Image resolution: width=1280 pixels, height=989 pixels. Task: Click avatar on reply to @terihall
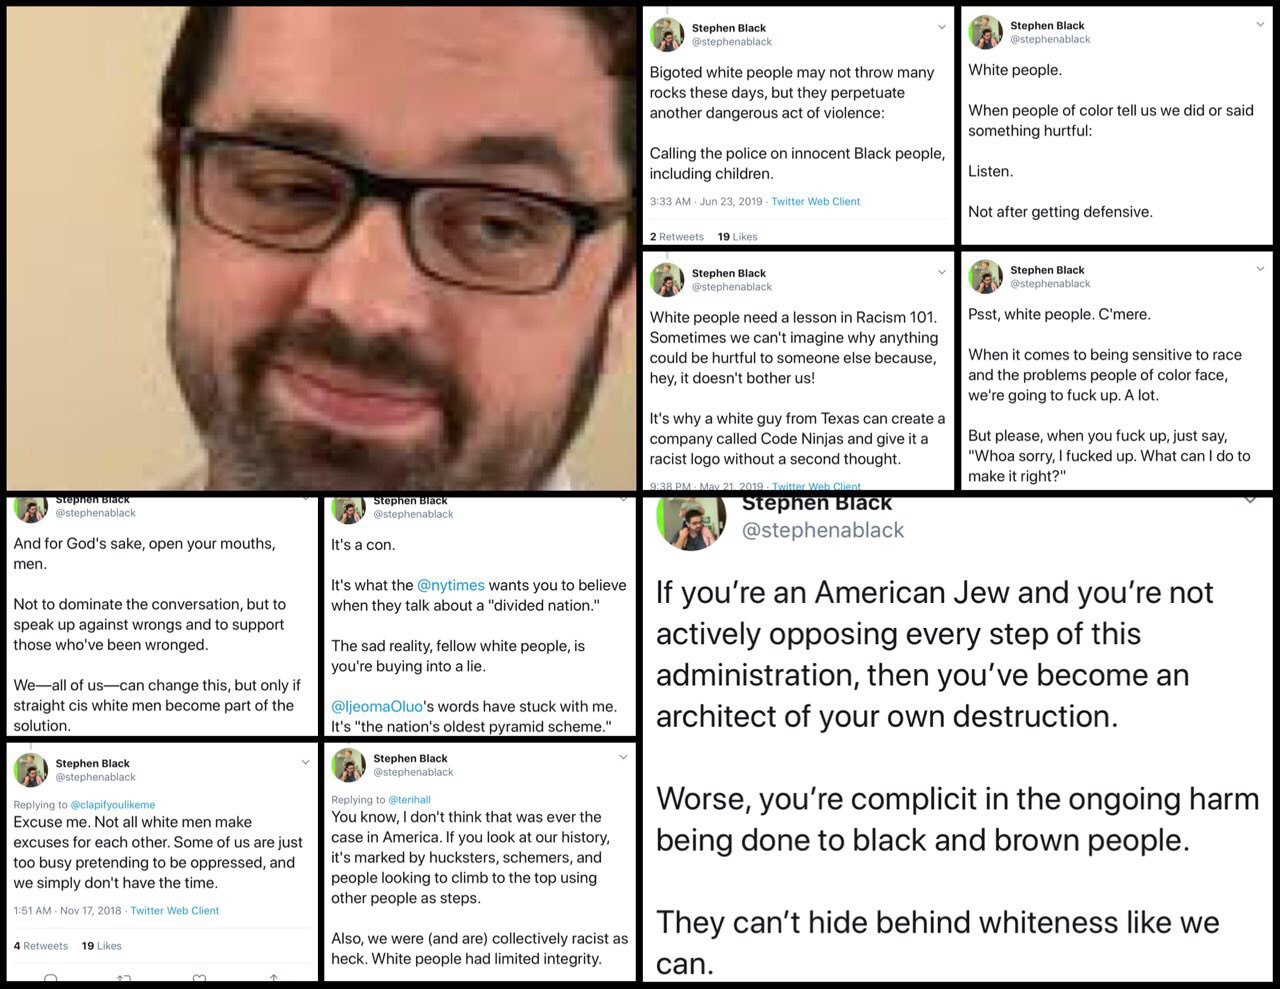pos(348,765)
